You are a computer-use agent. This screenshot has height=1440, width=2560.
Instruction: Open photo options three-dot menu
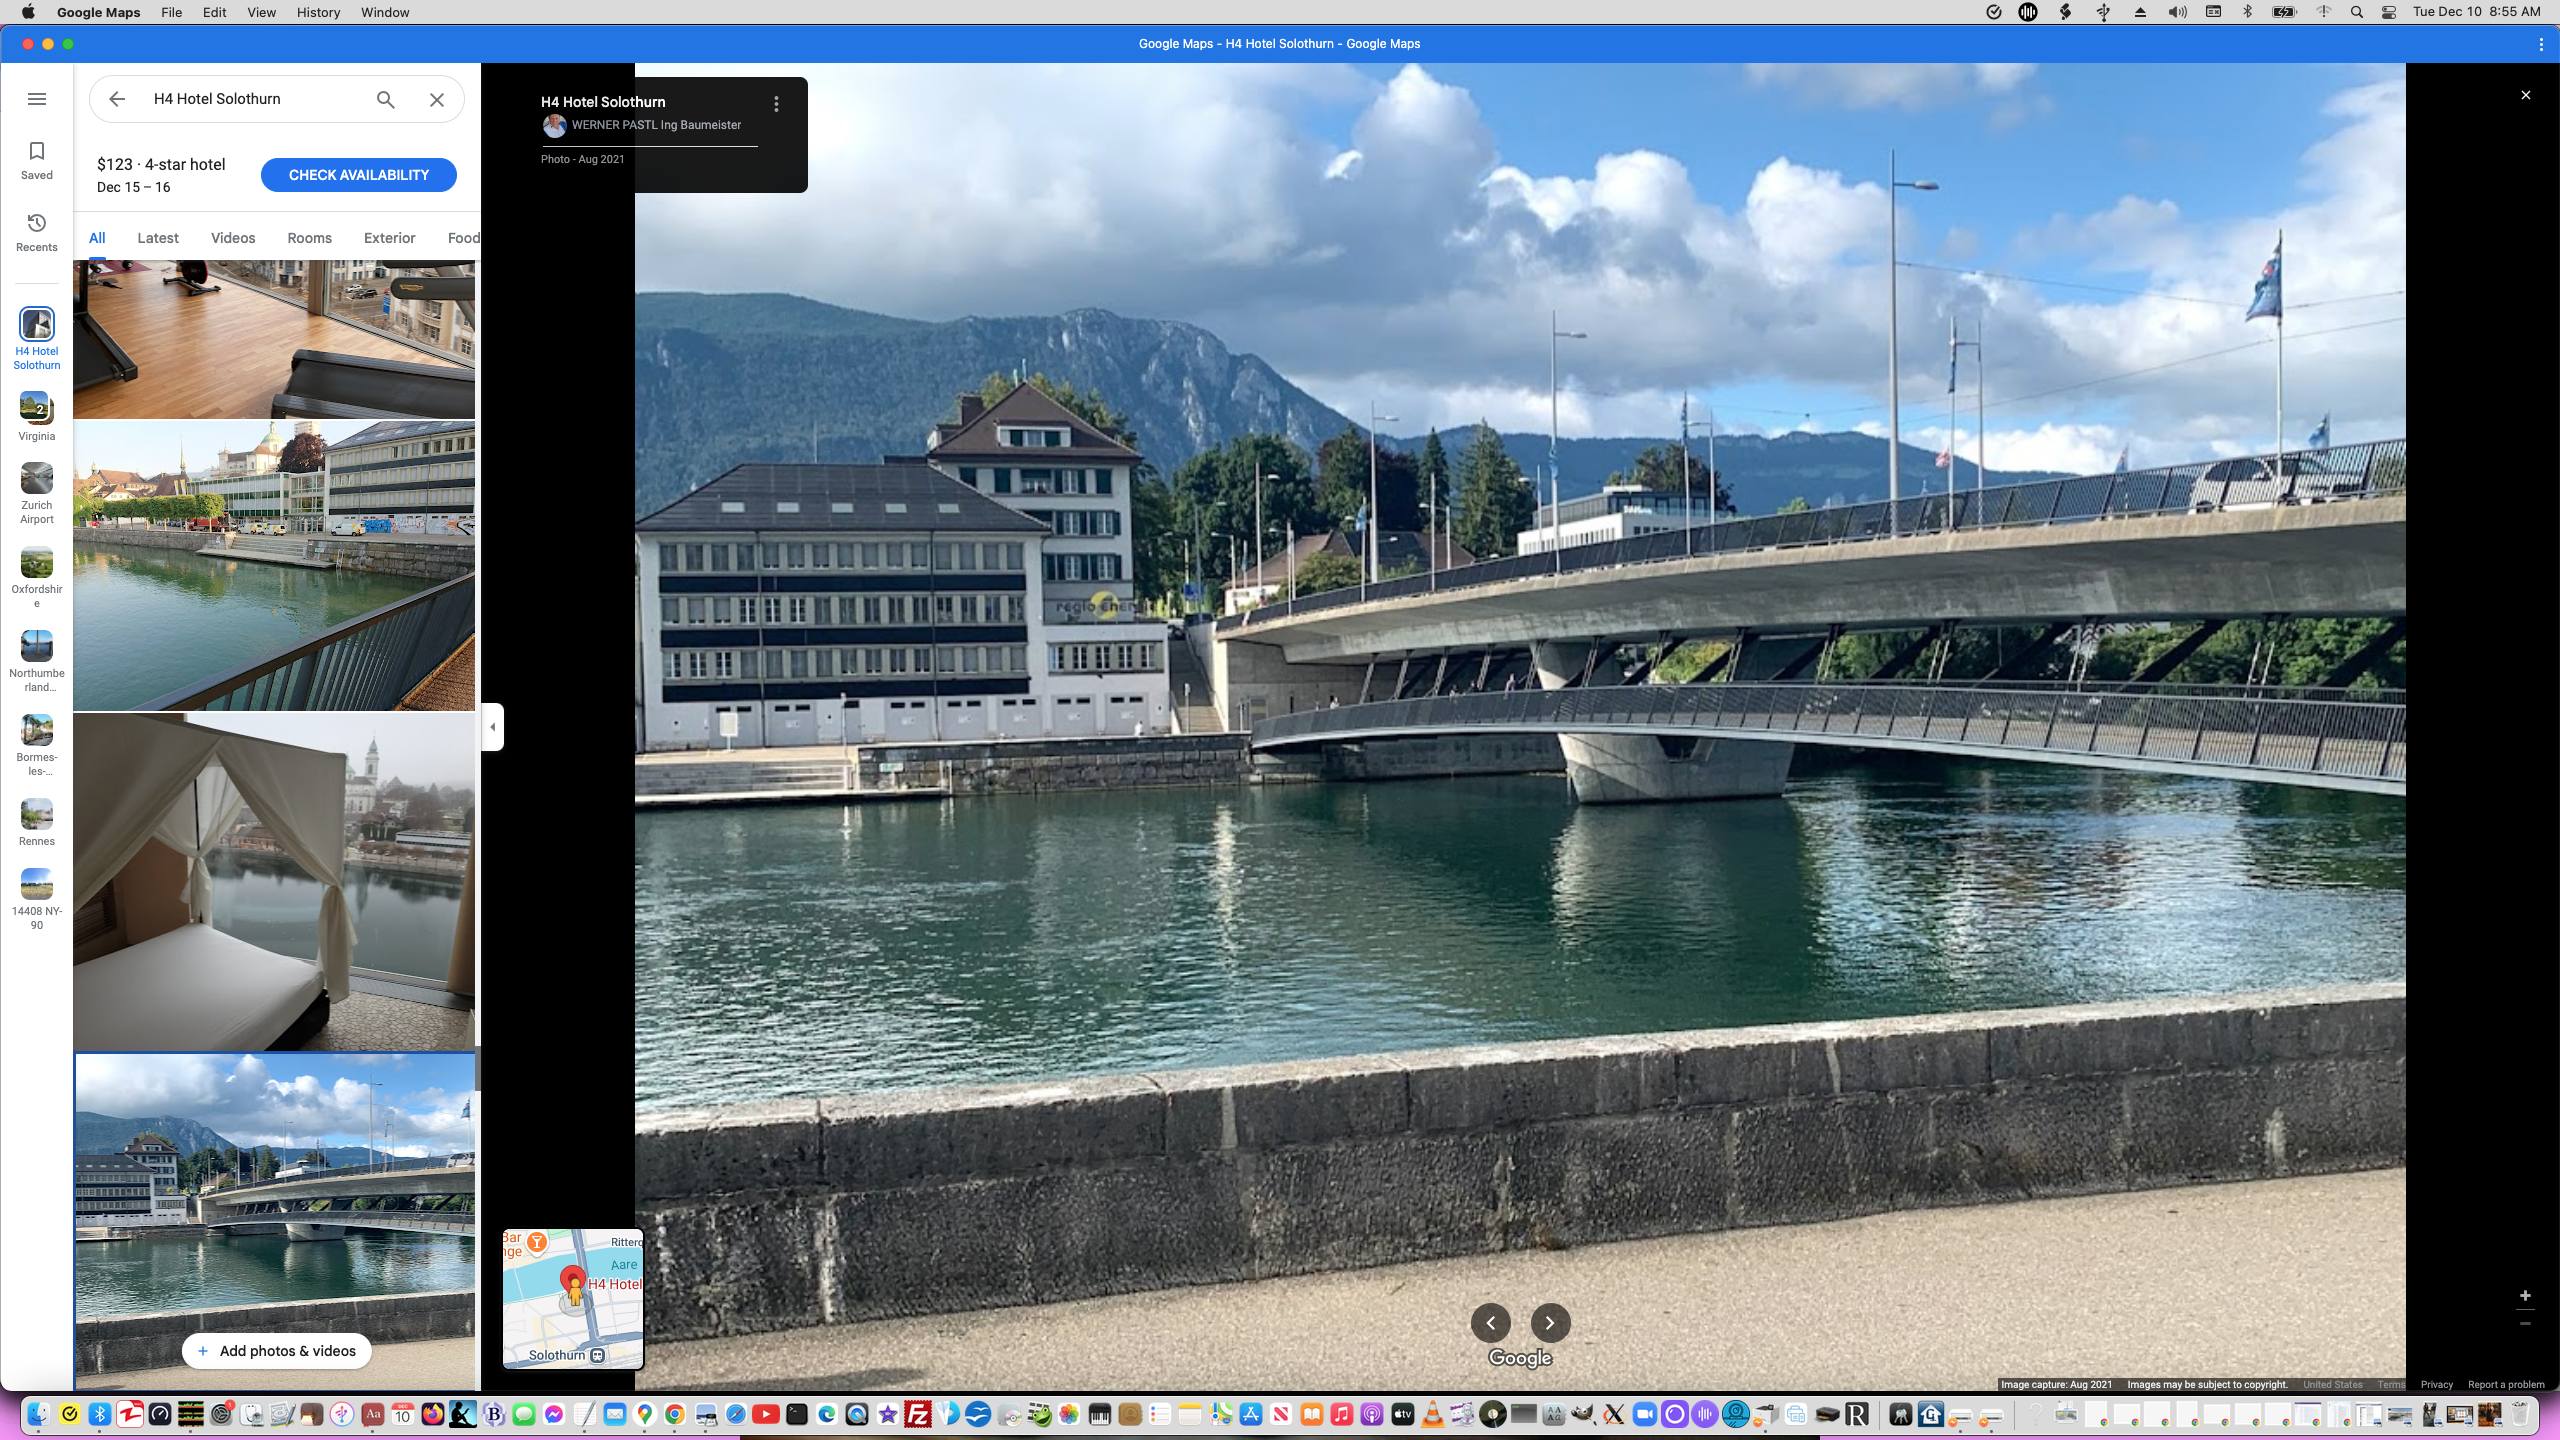(x=776, y=104)
